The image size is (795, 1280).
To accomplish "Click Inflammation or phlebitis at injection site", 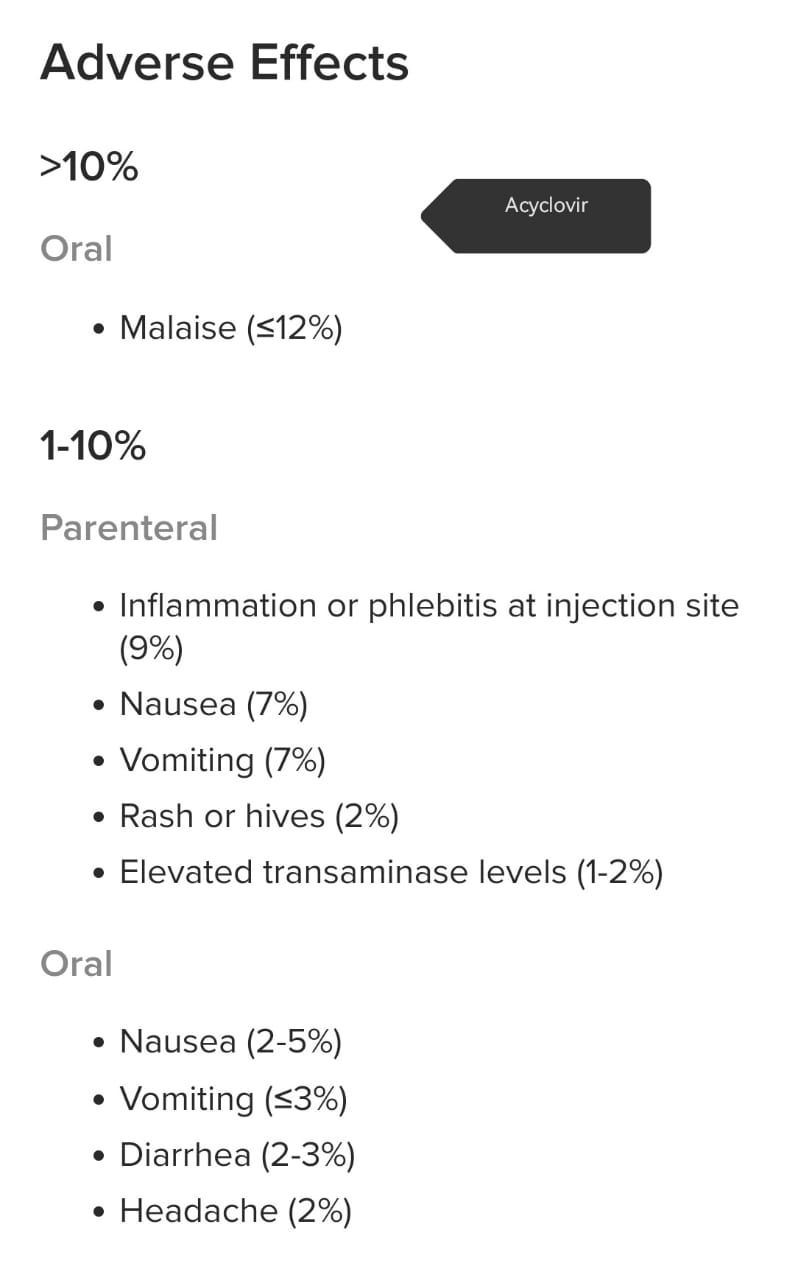I will click(x=428, y=605).
